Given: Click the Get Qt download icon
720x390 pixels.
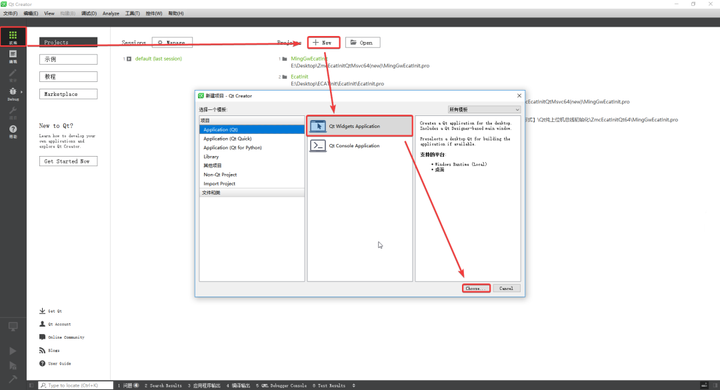Looking at the screenshot, I should click(42, 311).
